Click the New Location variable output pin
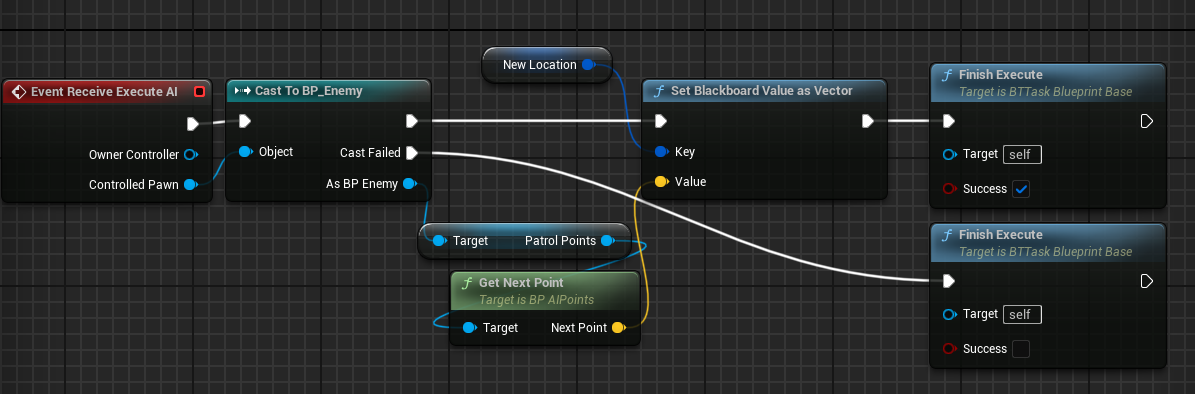 point(588,65)
